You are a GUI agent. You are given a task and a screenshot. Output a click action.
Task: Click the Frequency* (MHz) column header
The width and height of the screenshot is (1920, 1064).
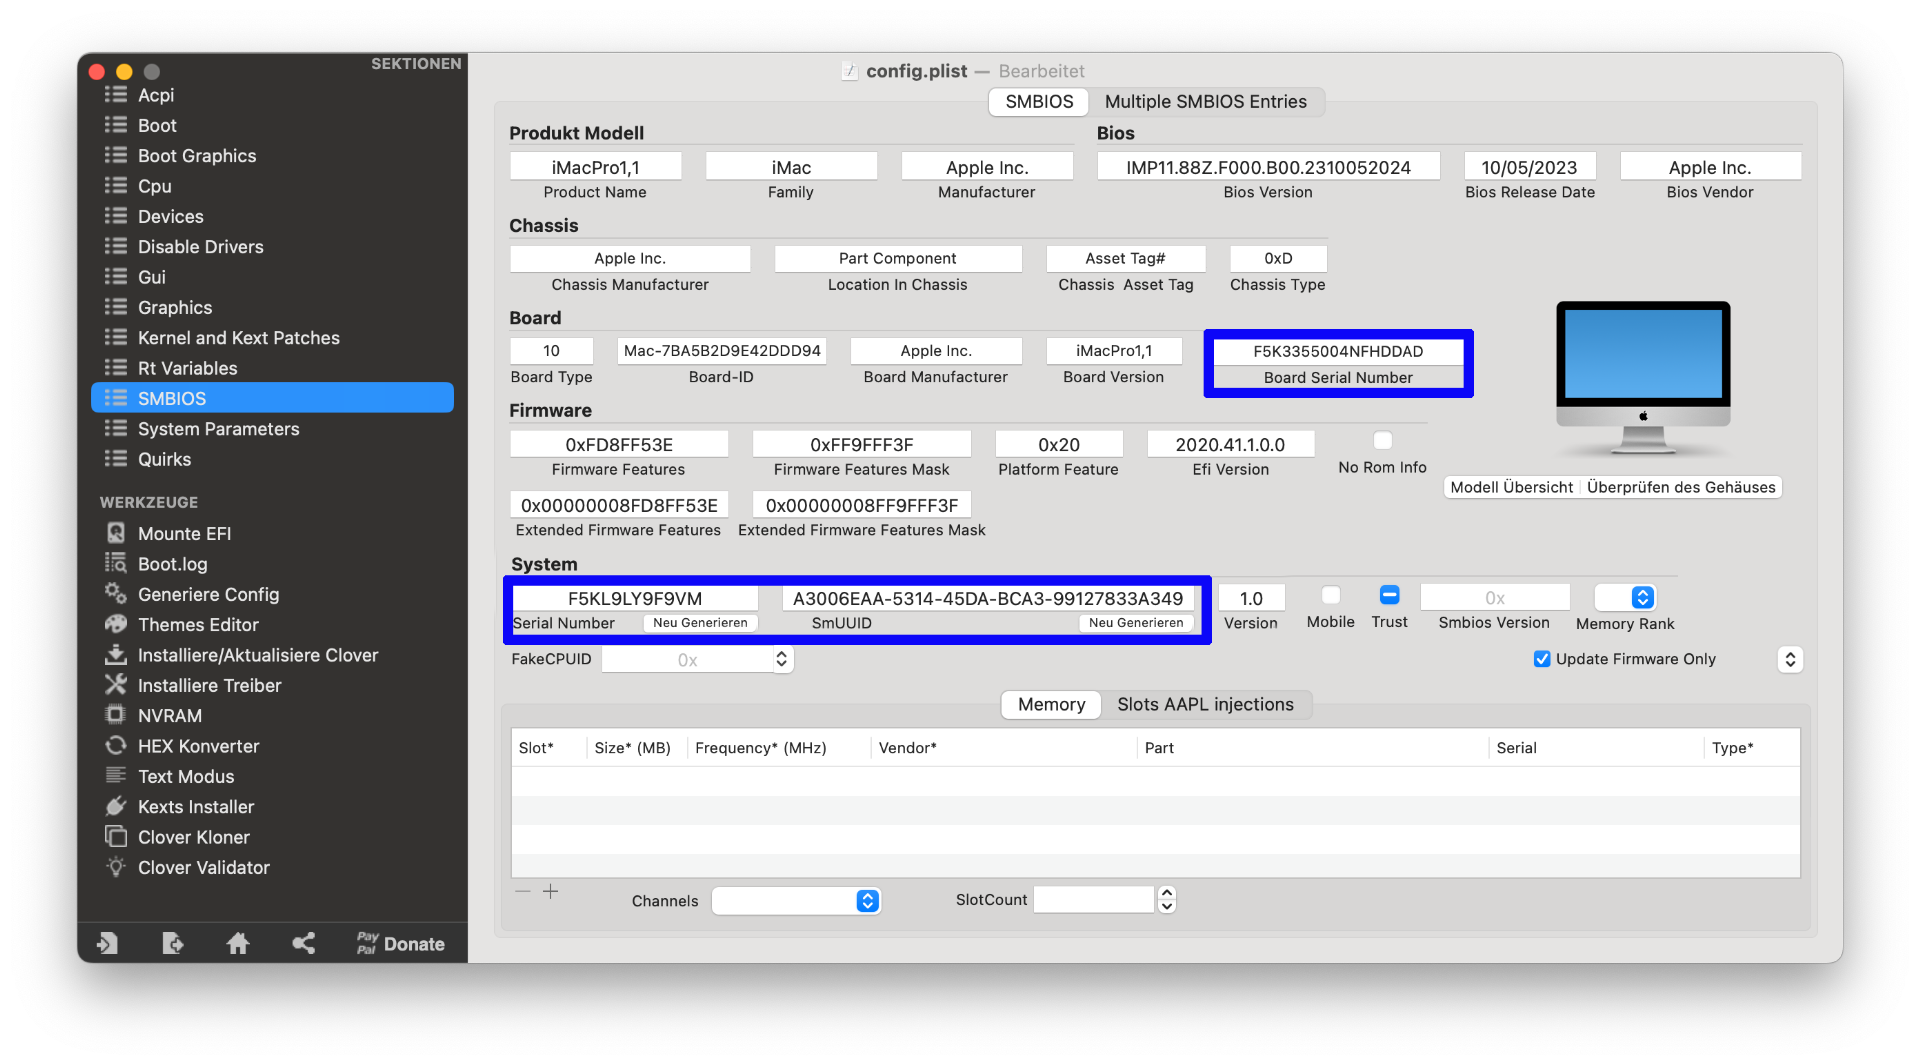click(778, 748)
